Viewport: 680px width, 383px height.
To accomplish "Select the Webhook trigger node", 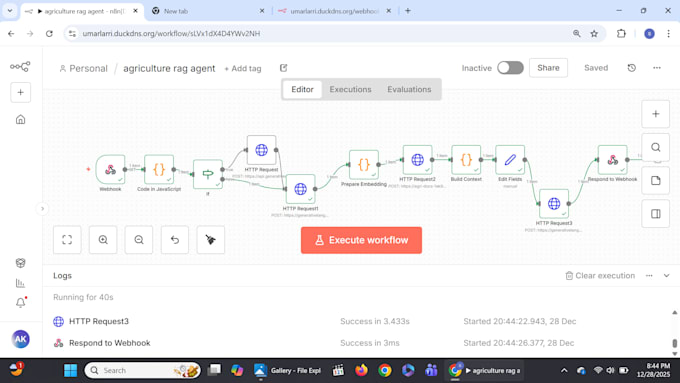I will point(111,170).
